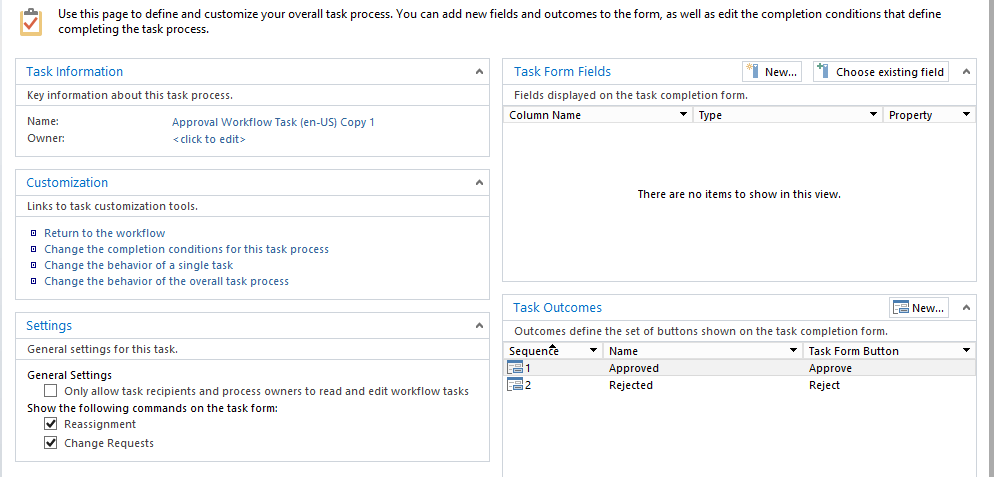Screen dimensions: 994x477
Task: Open the Column Name header dropdown
Action: pyautogui.click(x=683, y=115)
